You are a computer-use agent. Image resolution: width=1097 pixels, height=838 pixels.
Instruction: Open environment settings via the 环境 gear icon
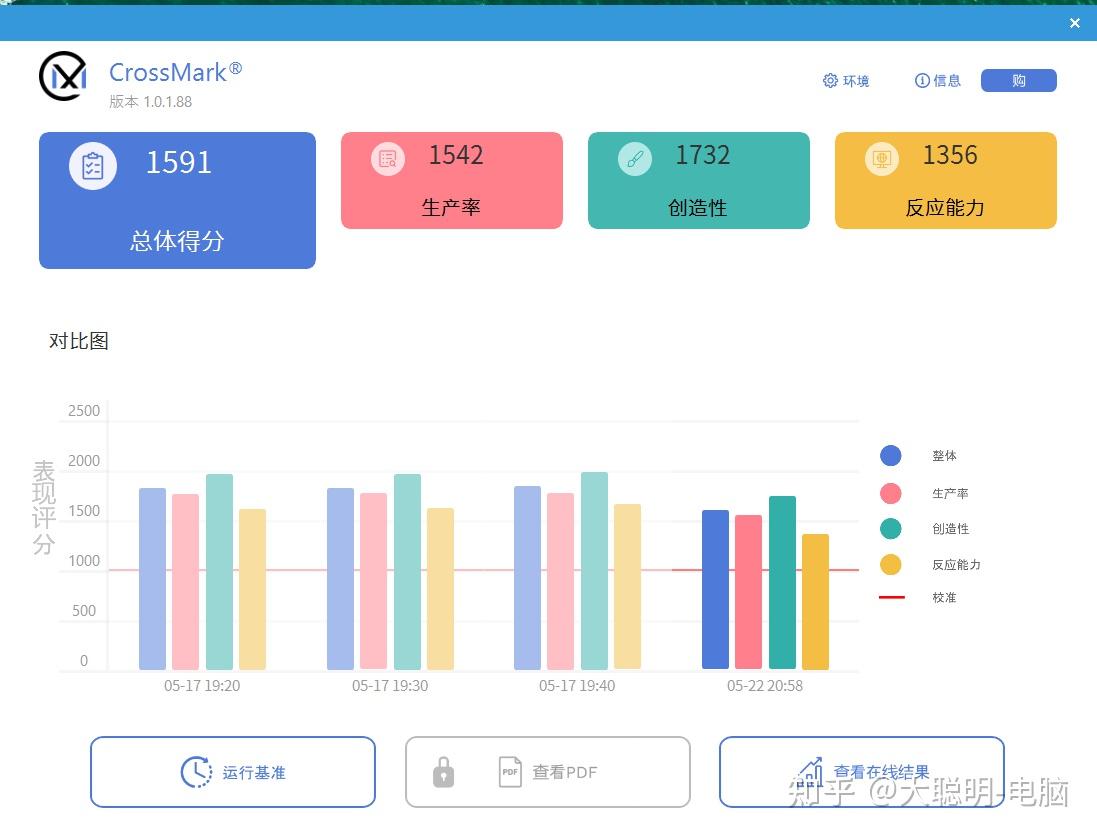(829, 80)
